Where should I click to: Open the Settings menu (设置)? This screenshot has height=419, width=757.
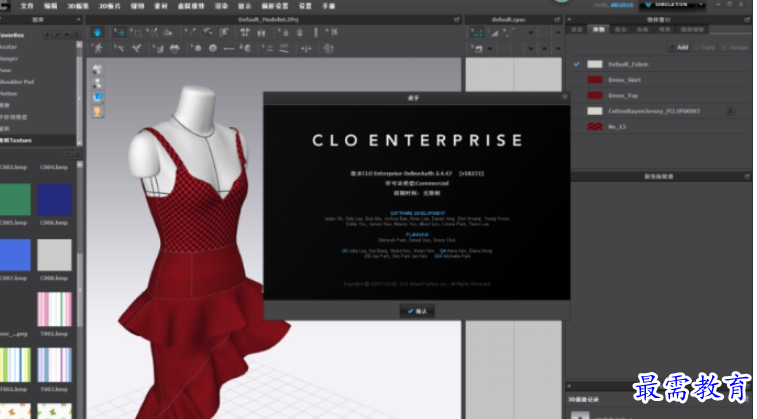click(x=305, y=6)
